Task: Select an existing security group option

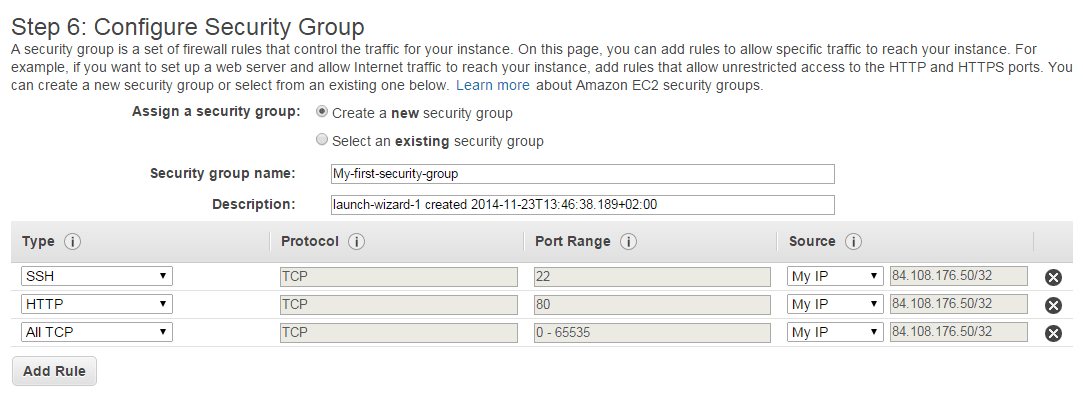Action: click(x=322, y=140)
